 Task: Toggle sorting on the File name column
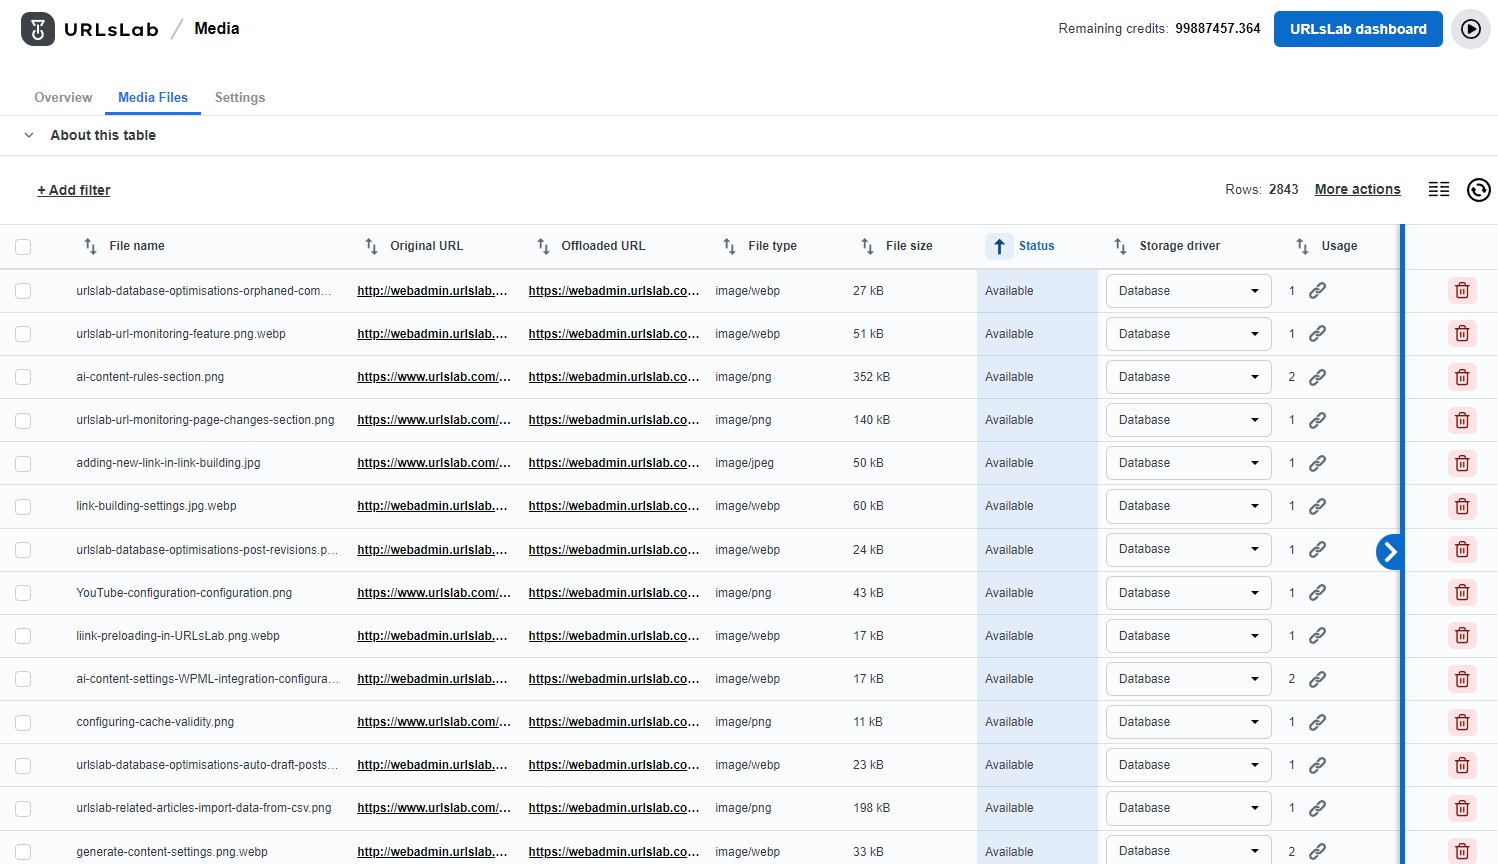[x=90, y=245]
